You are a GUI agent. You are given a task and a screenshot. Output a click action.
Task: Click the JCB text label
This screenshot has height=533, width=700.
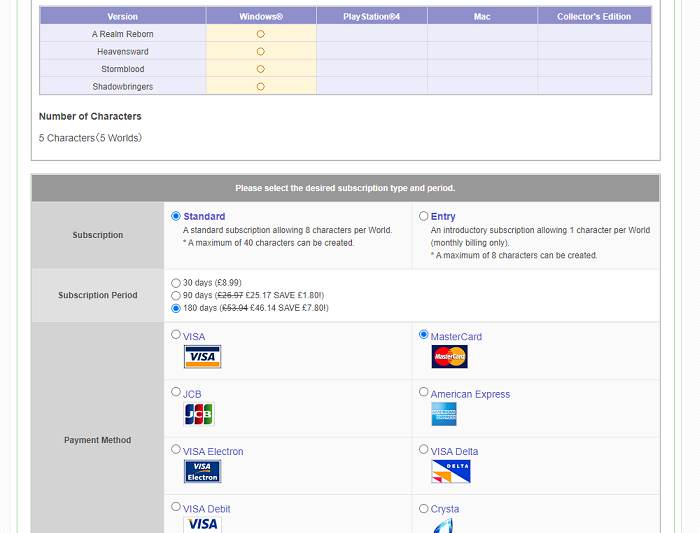192,394
